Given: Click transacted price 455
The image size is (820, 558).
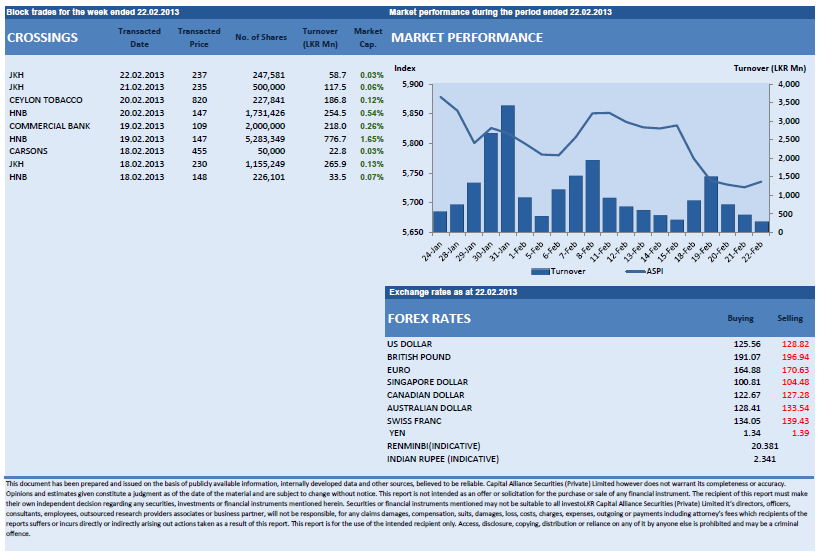Looking at the screenshot, I should click(x=199, y=151).
